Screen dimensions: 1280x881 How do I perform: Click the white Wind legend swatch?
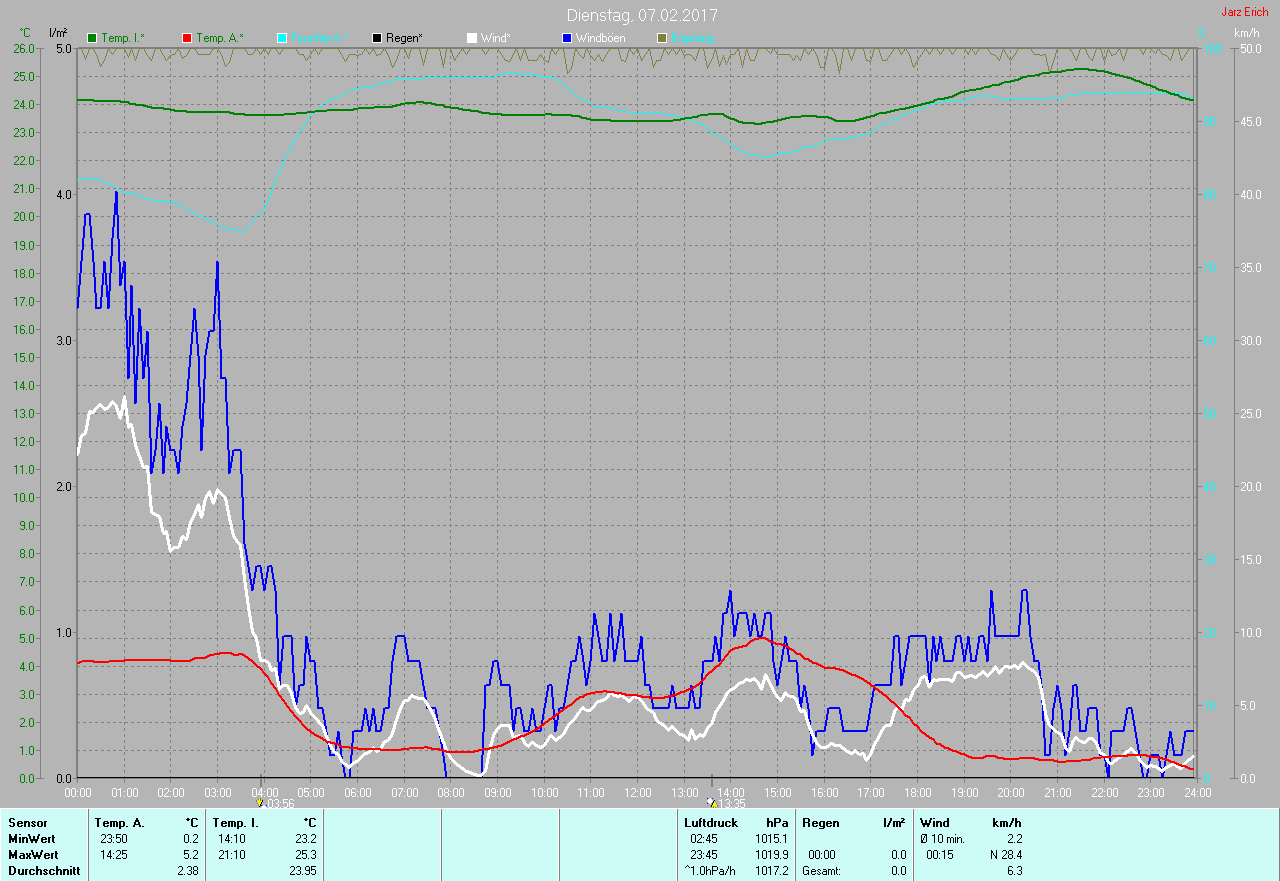click(x=472, y=38)
